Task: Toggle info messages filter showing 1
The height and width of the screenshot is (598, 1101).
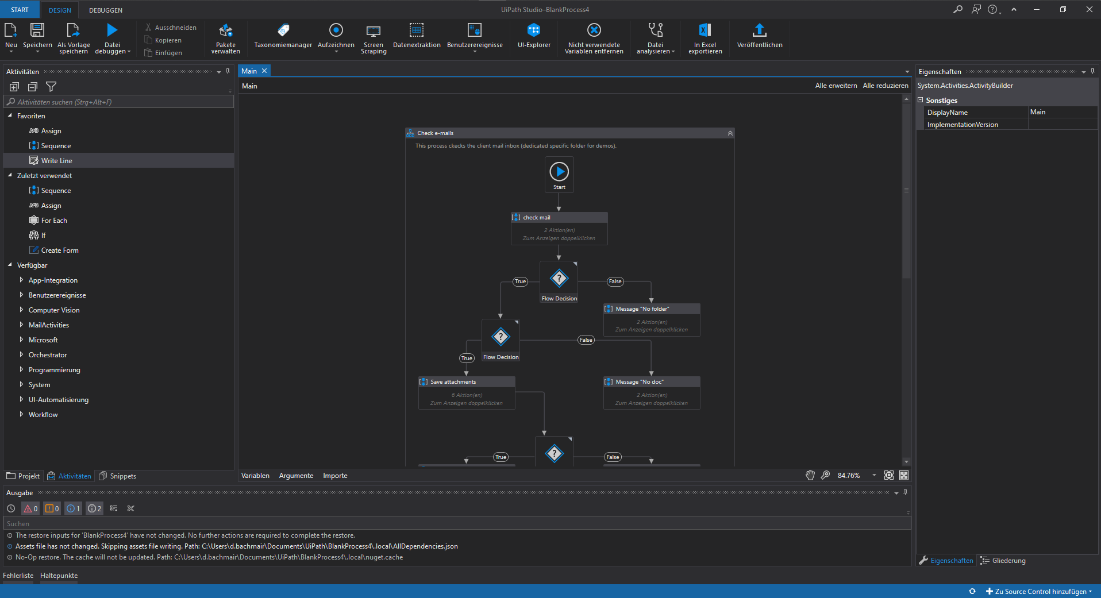Action: (x=73, y=508)
